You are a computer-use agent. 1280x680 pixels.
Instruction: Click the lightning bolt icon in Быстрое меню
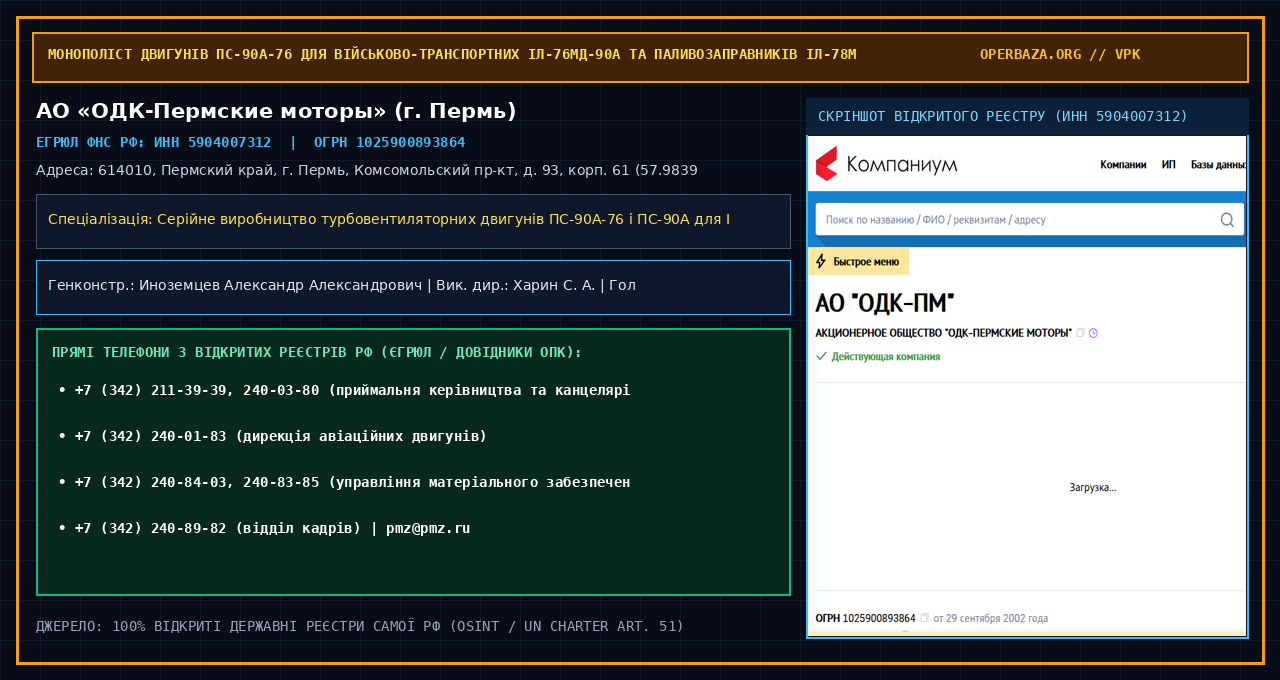(821, 262)
